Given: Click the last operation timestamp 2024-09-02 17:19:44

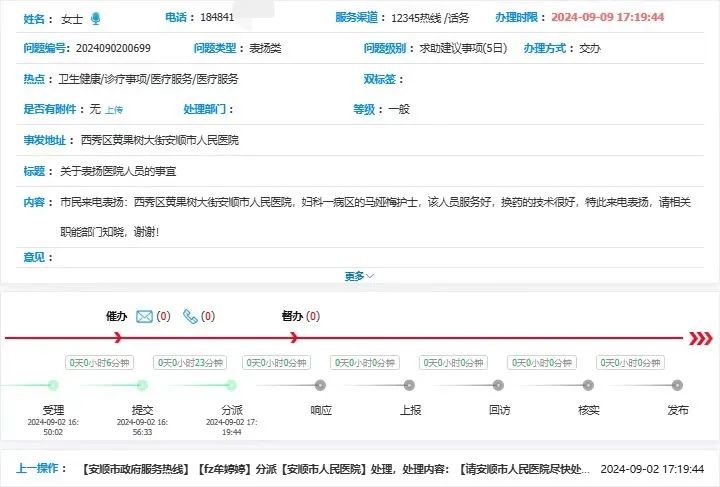Looking at the screenshot, I should (652, 469).
